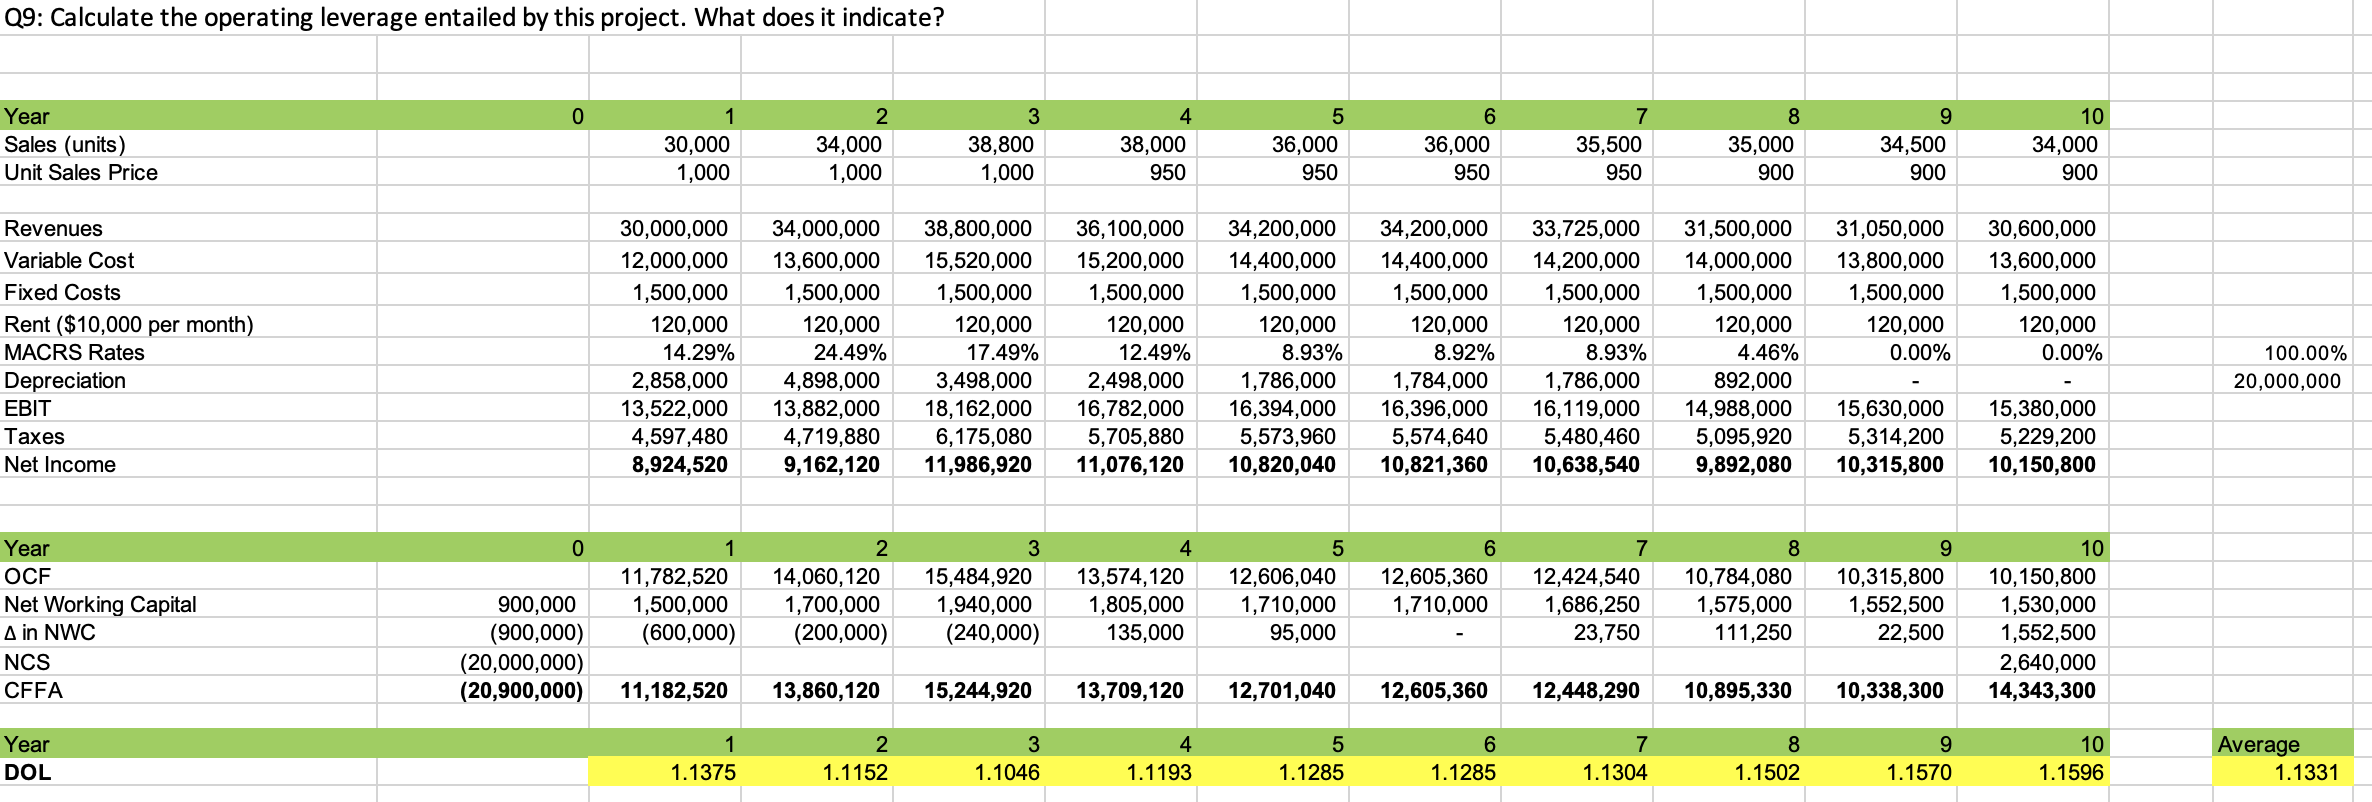Click DOL value 1.1502
The width and height of the screenshot is (2372, 802).
1729,772
